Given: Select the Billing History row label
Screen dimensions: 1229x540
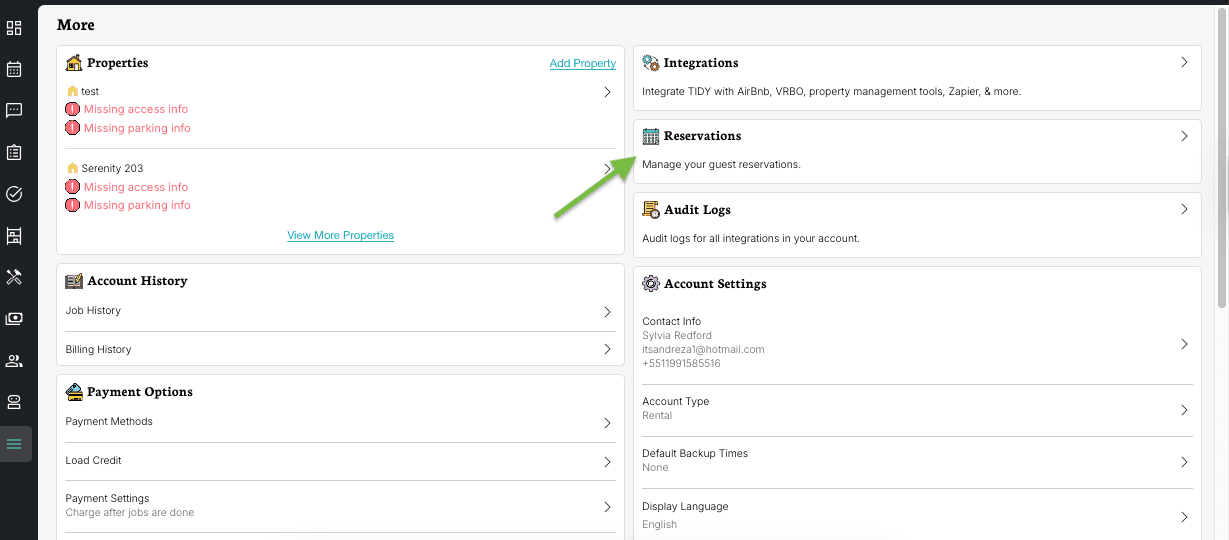Looking at the screenshot, I should [98, 349].
